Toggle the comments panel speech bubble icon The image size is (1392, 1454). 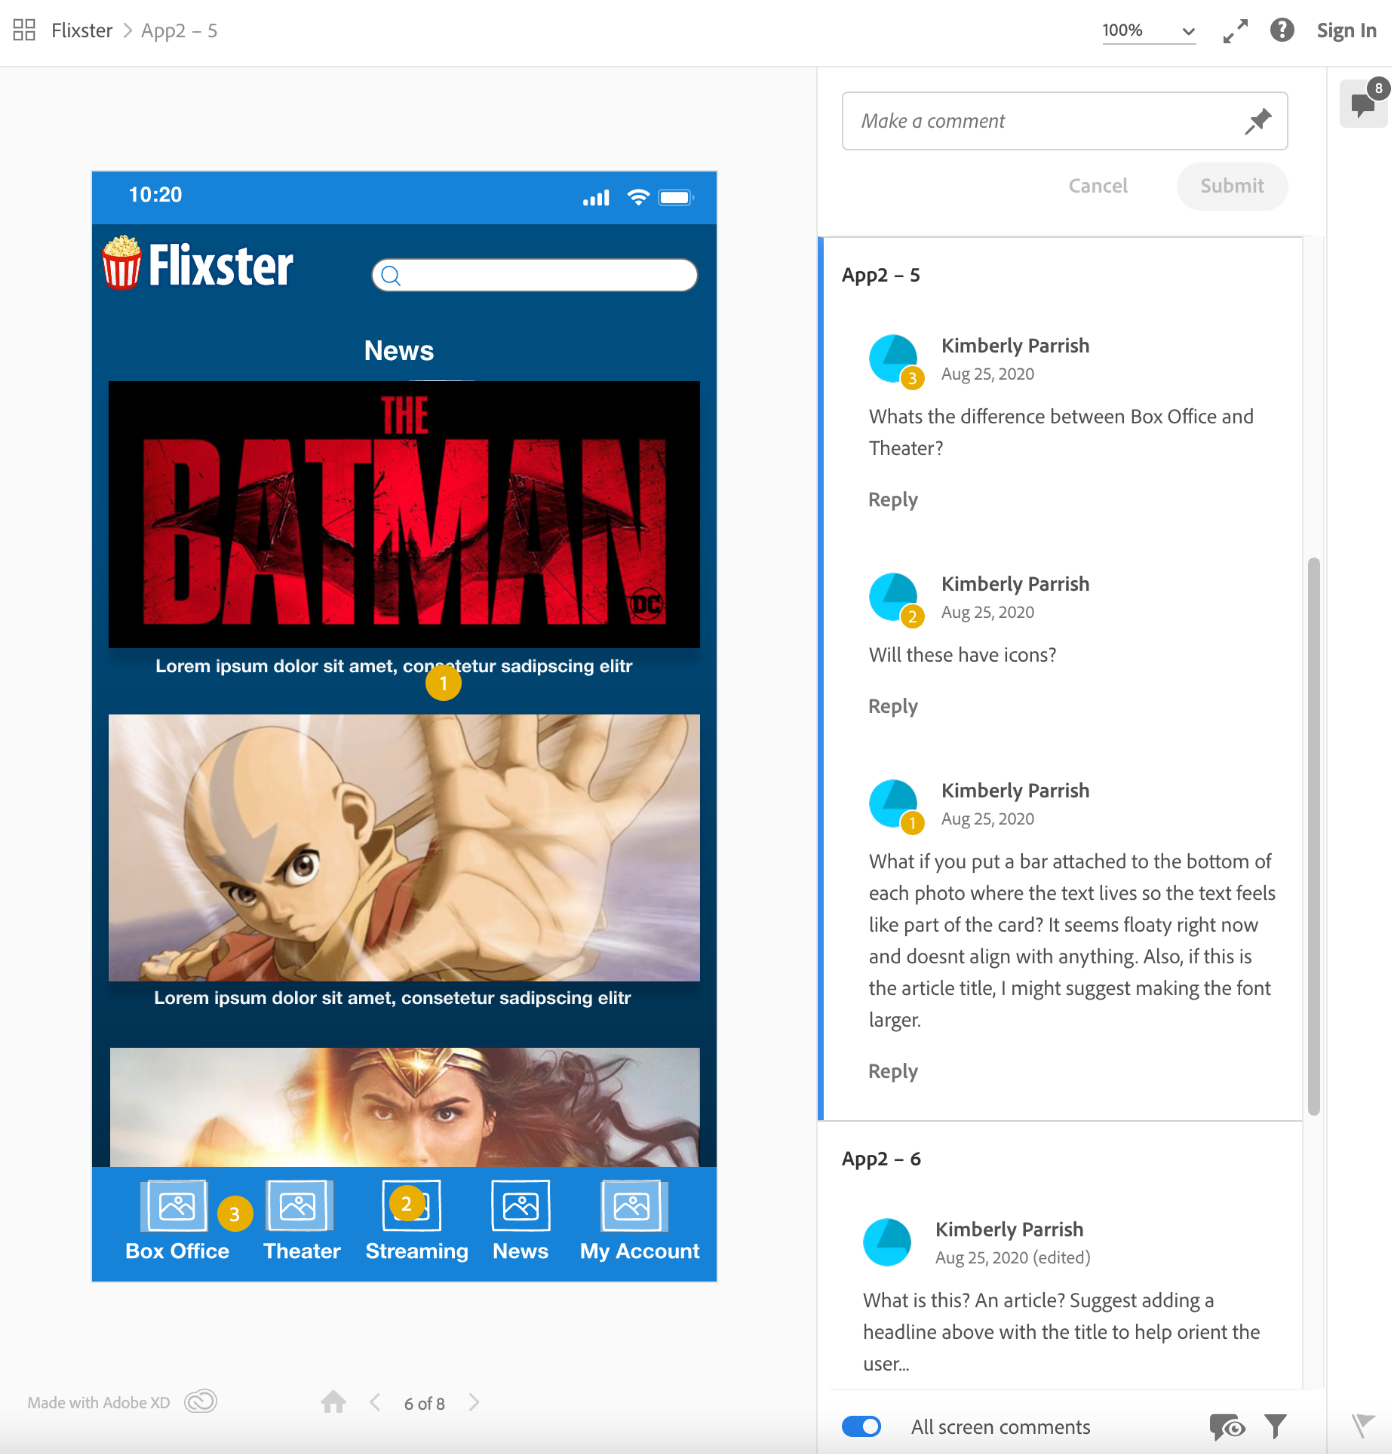(x=1363, y=103)
